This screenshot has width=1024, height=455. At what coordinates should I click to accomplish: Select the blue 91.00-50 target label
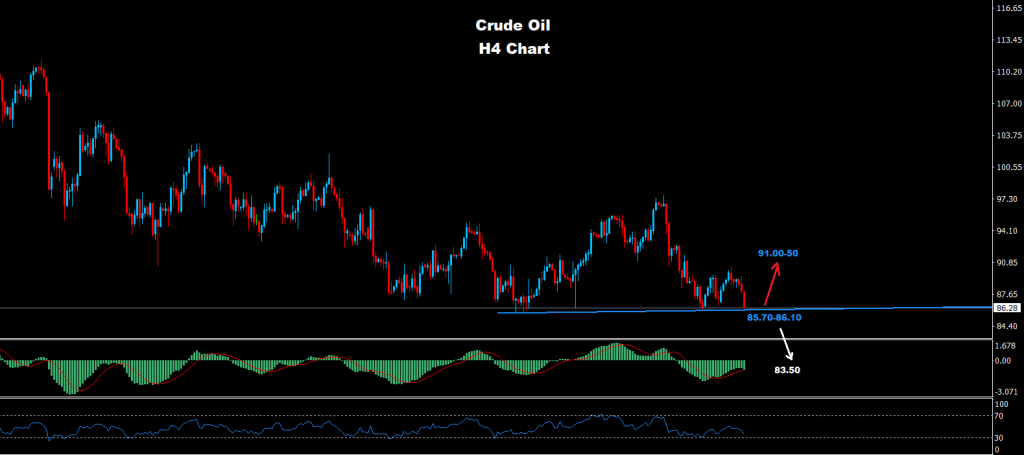tap(778, 253)
